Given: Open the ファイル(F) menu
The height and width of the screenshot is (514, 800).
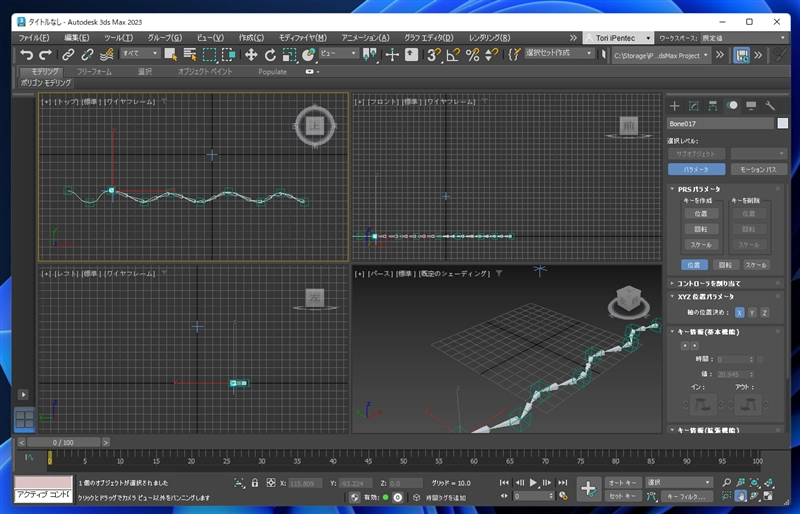Looking at the screenshot, I should pos(34,38).
